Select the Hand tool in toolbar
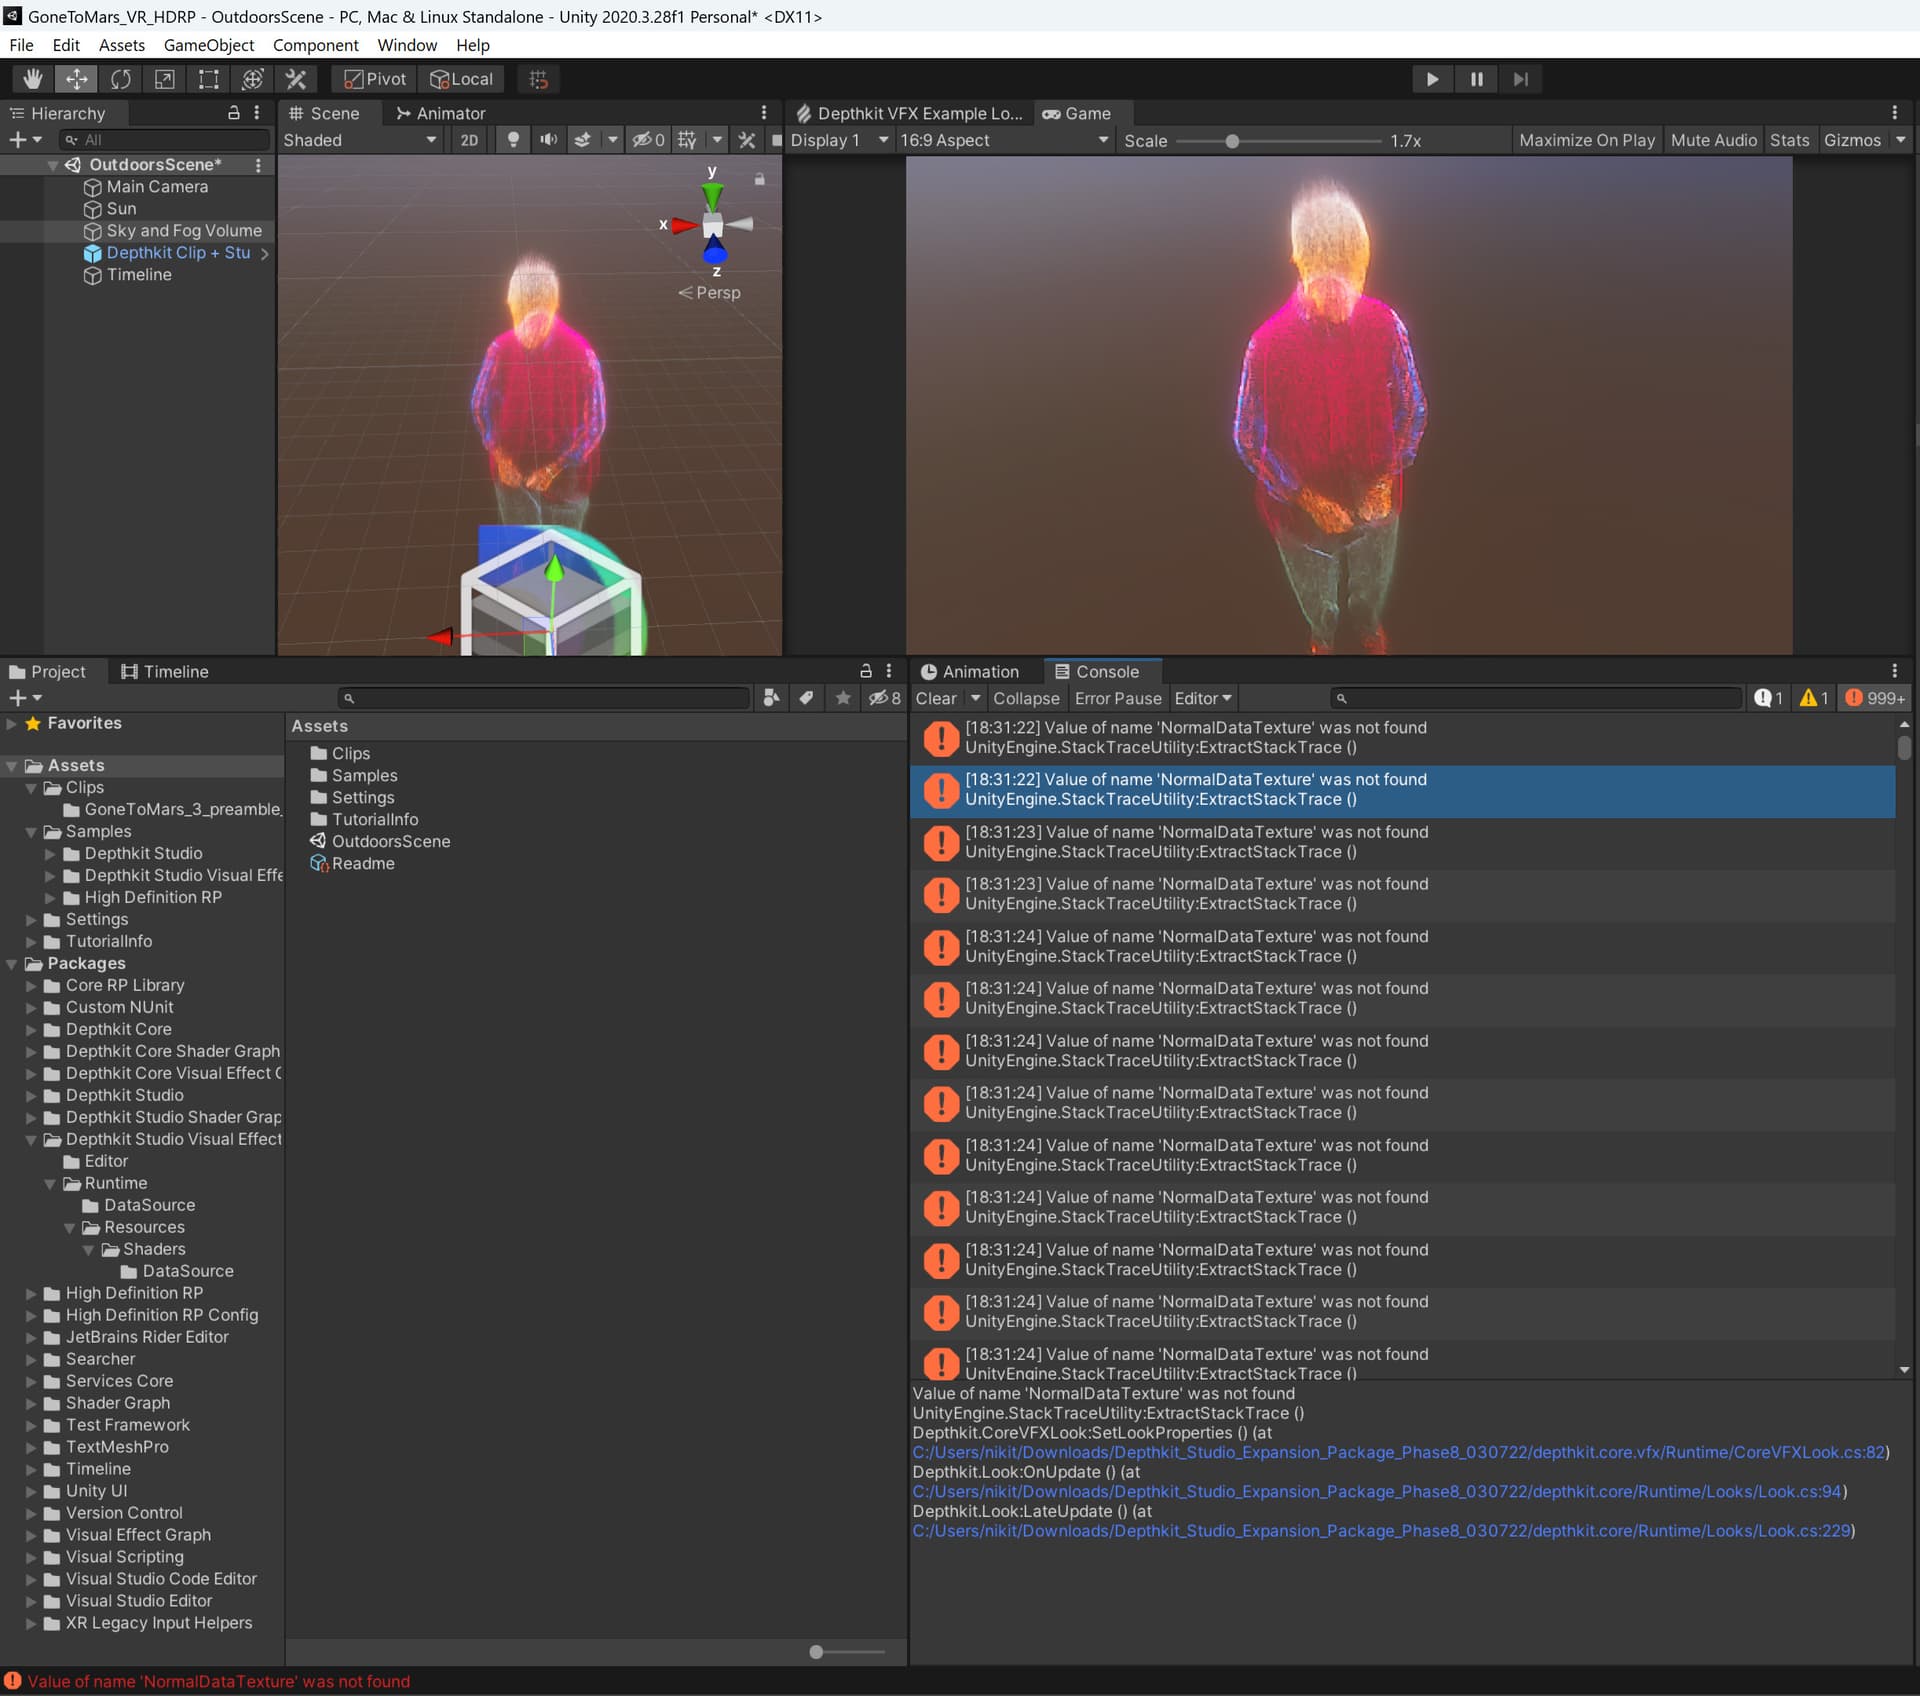 tap(33, 79)
